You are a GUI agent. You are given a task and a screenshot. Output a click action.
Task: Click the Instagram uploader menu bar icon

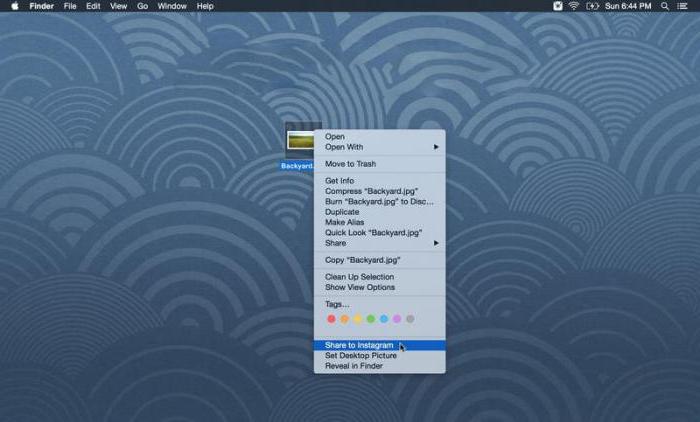pos(558,6)
